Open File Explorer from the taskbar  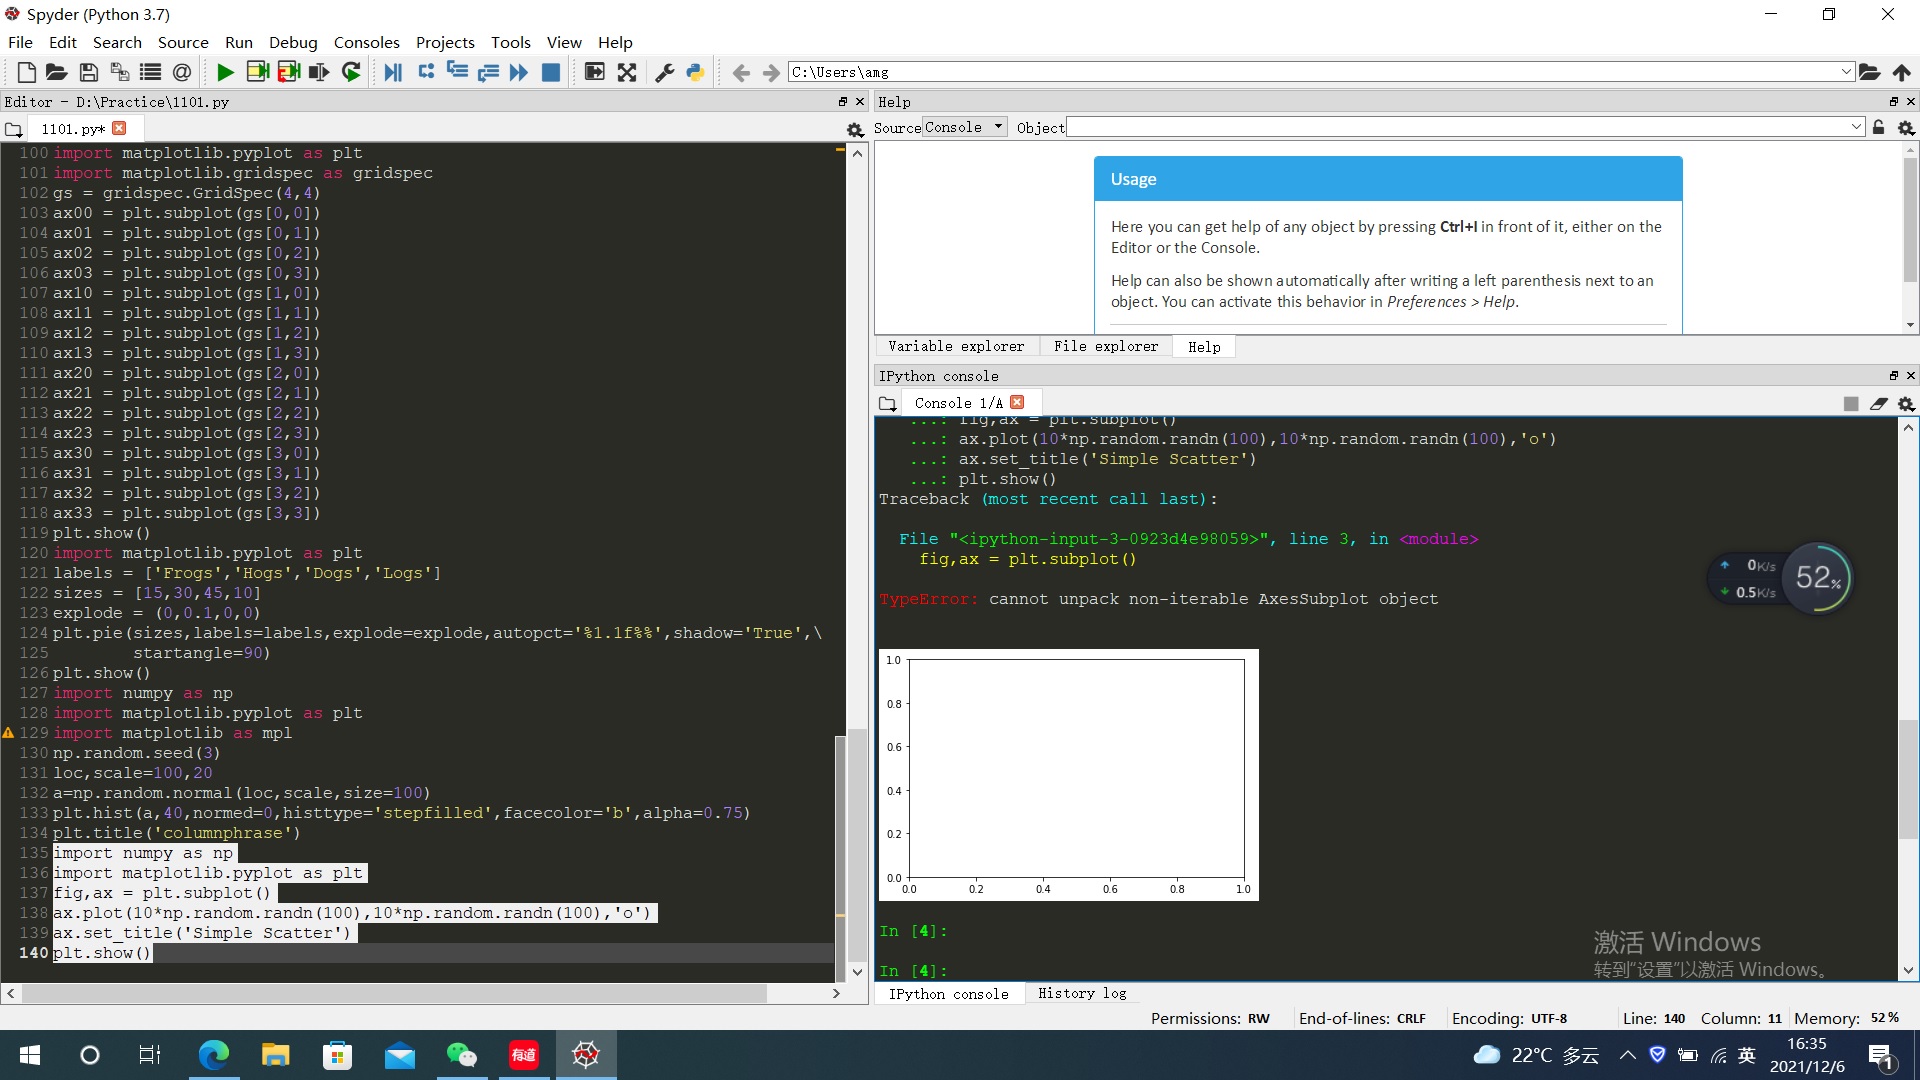pyautogui.click(x=276, y=1055)
